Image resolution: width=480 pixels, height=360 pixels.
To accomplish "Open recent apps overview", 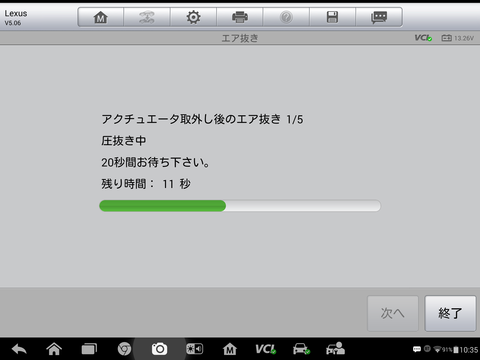I will [89, 349].
